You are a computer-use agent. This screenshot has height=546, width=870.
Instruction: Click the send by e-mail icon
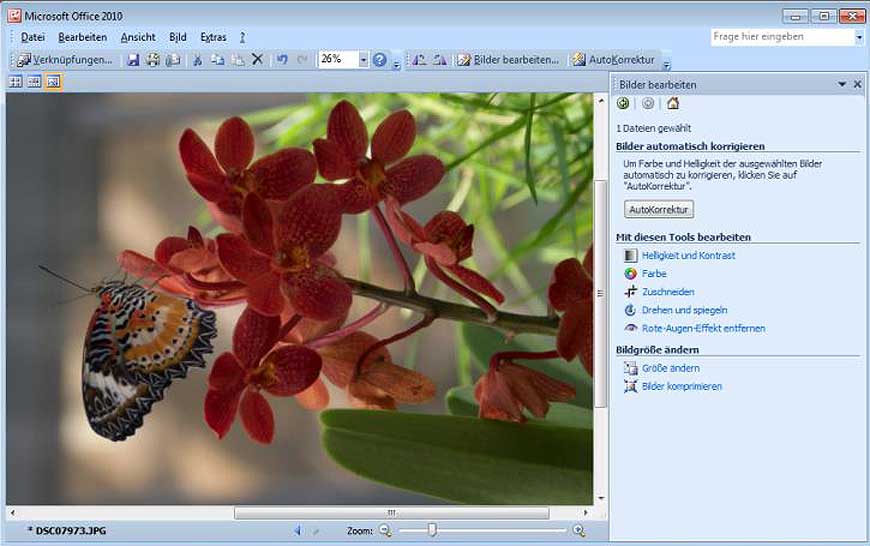(173, 59)
